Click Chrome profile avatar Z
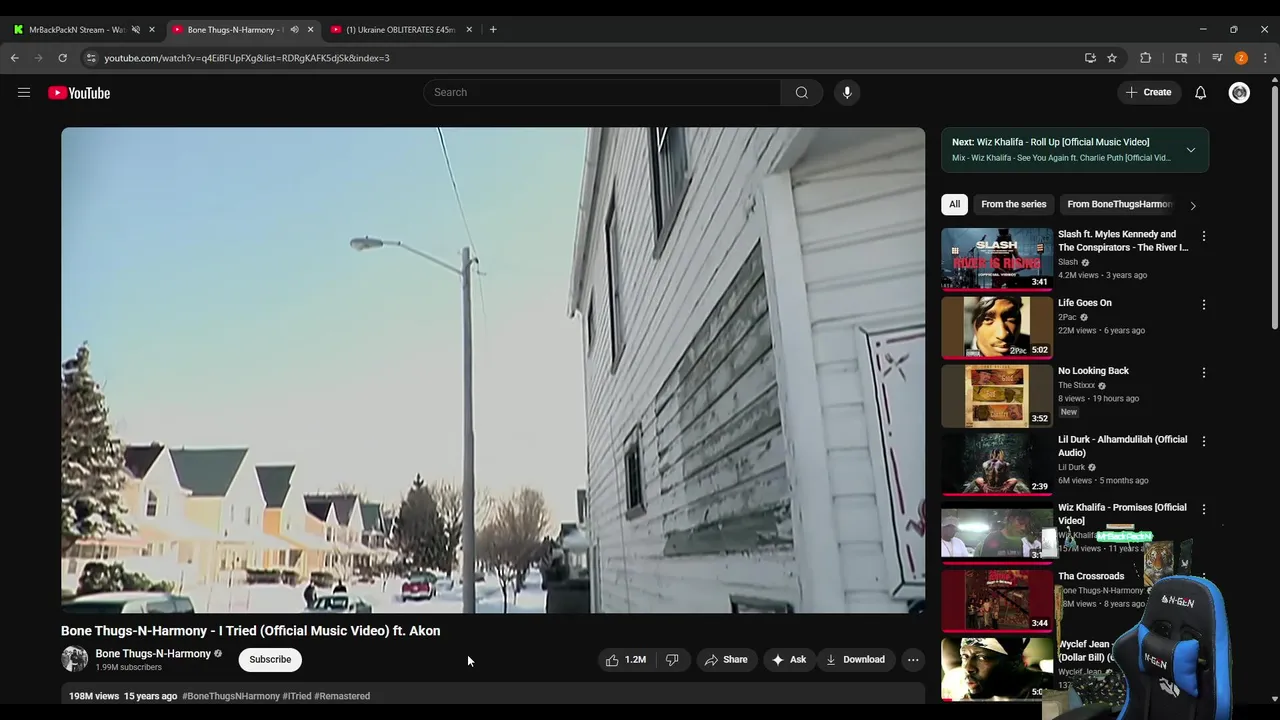This screenshot has width=1280, height=720. [1241, 58]
